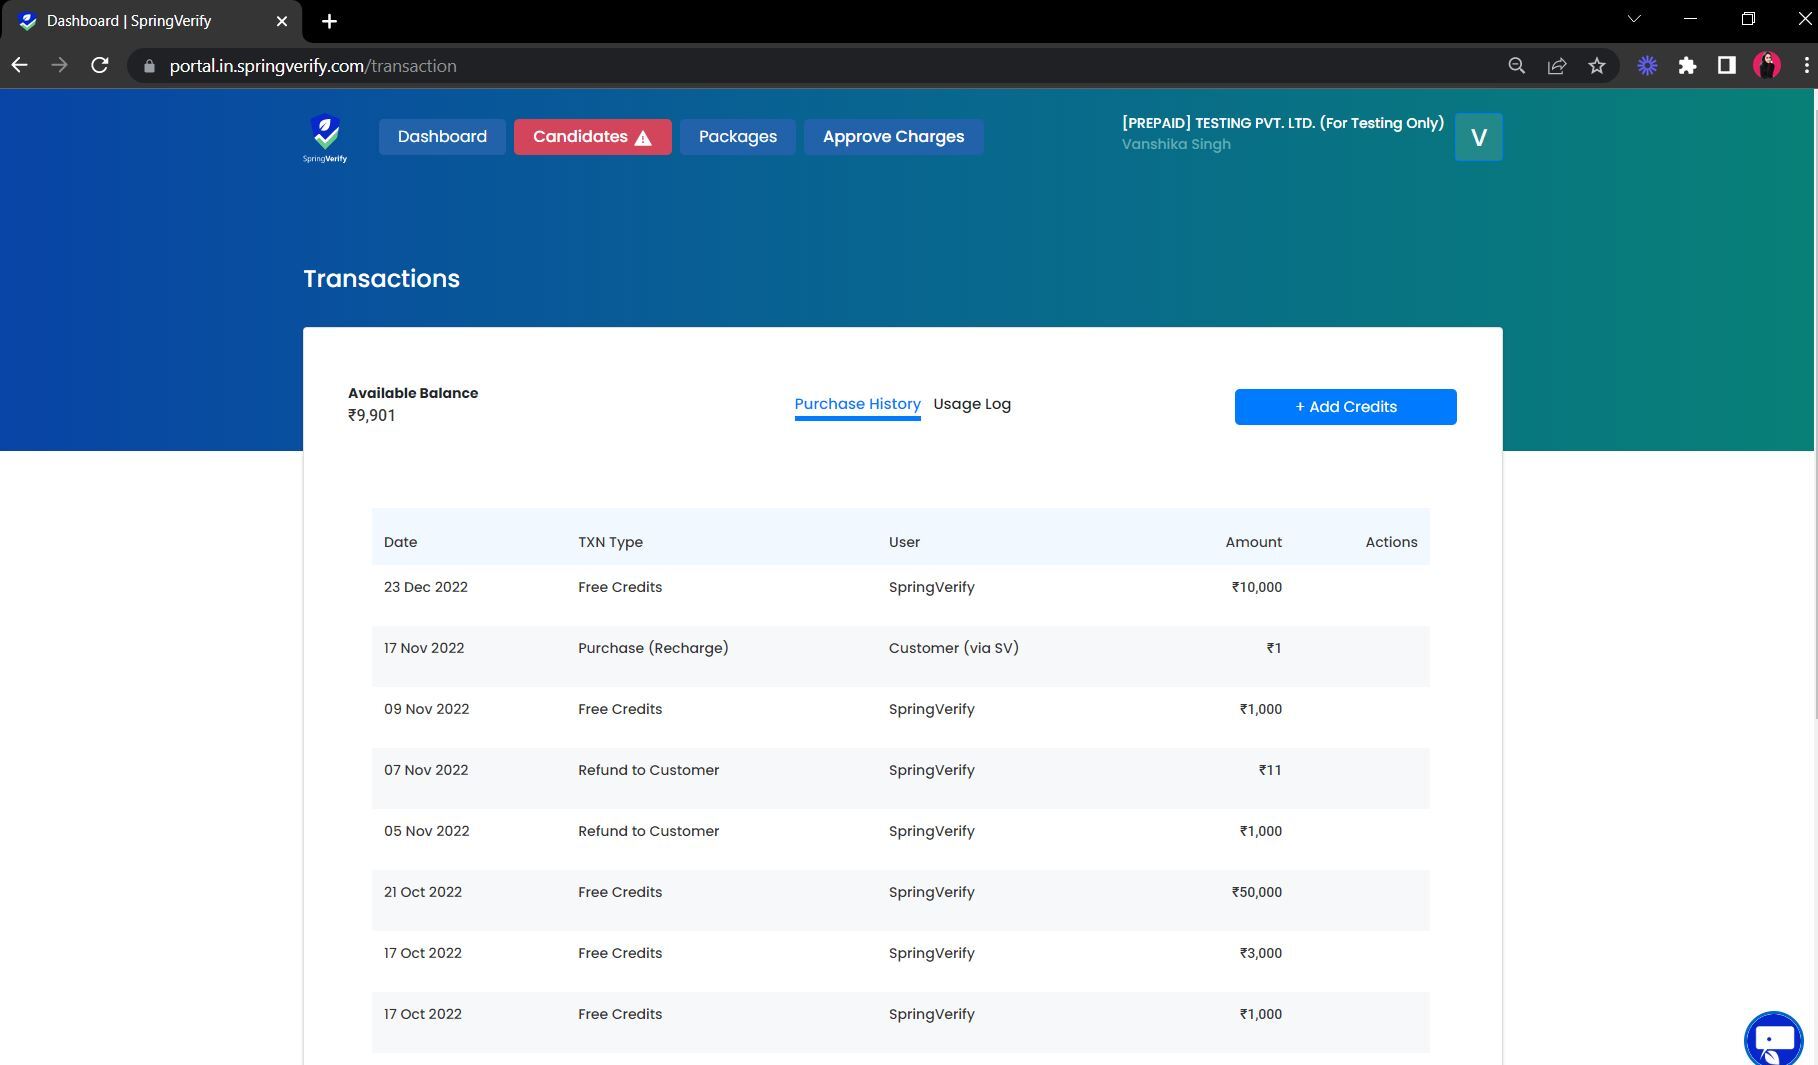Image resolution: width=1818 pixels, height=1065 pixels.
Task: Navigate back with the arrow icon
Action: point(19,65)
